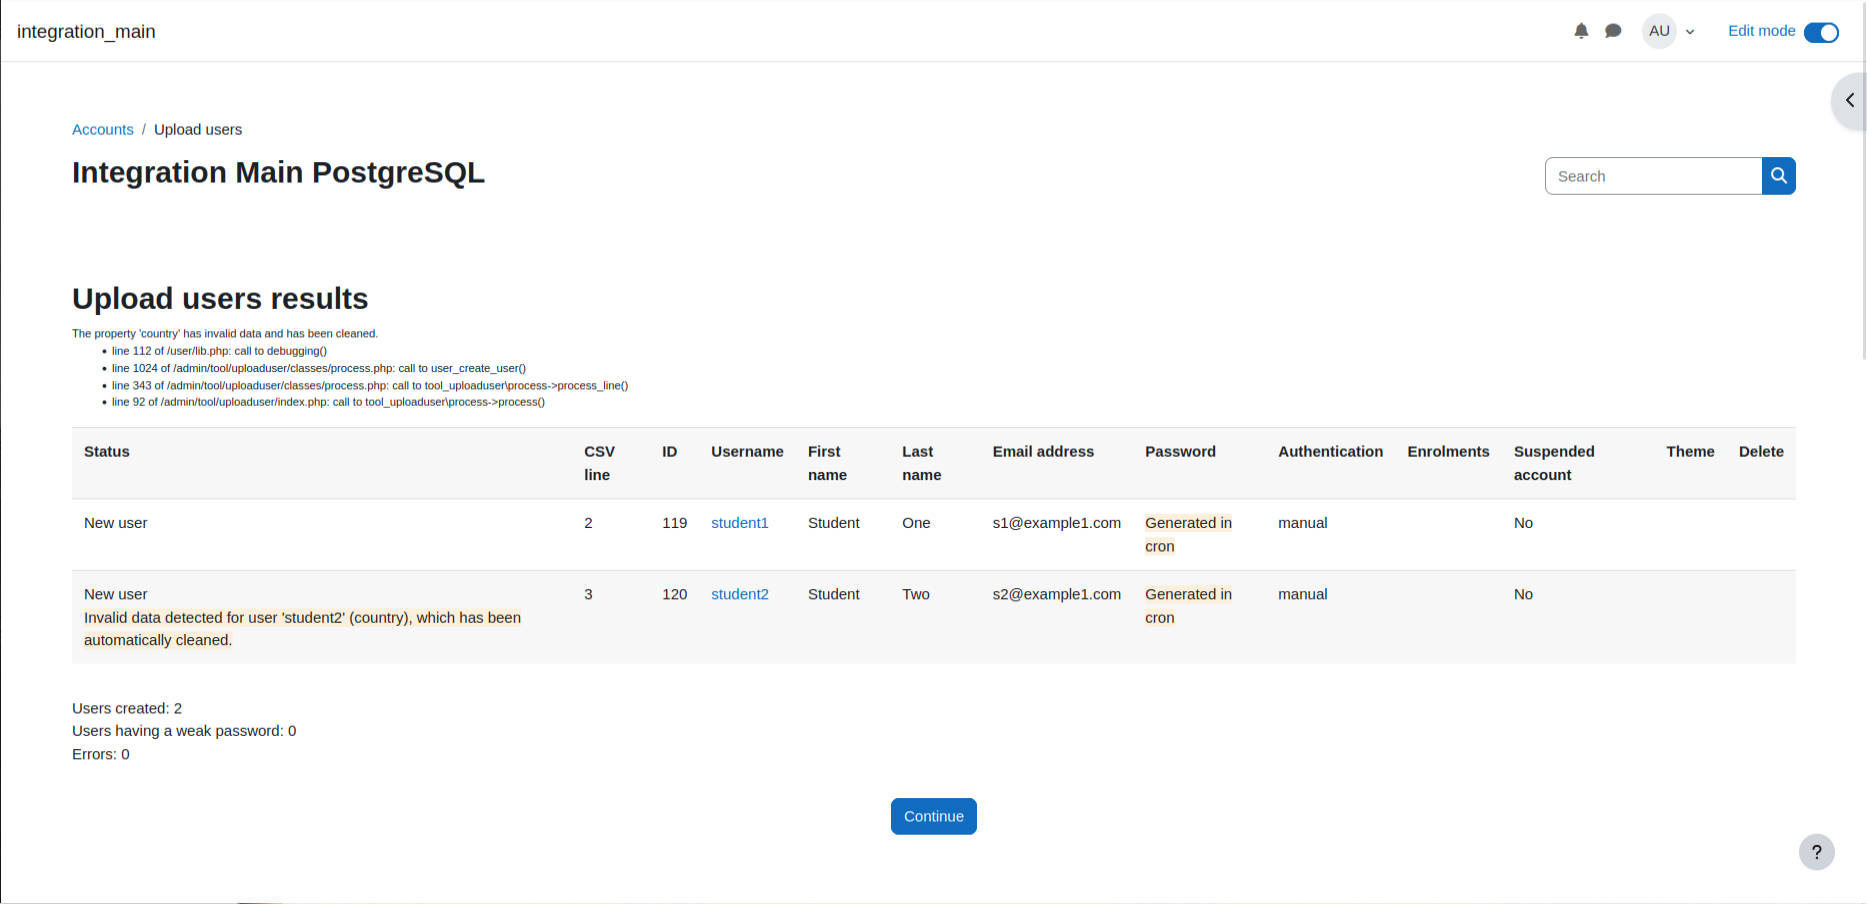
Task: Open the messaging speech bubble icon
Action: pyautogui.click(x=1613, y=31)
